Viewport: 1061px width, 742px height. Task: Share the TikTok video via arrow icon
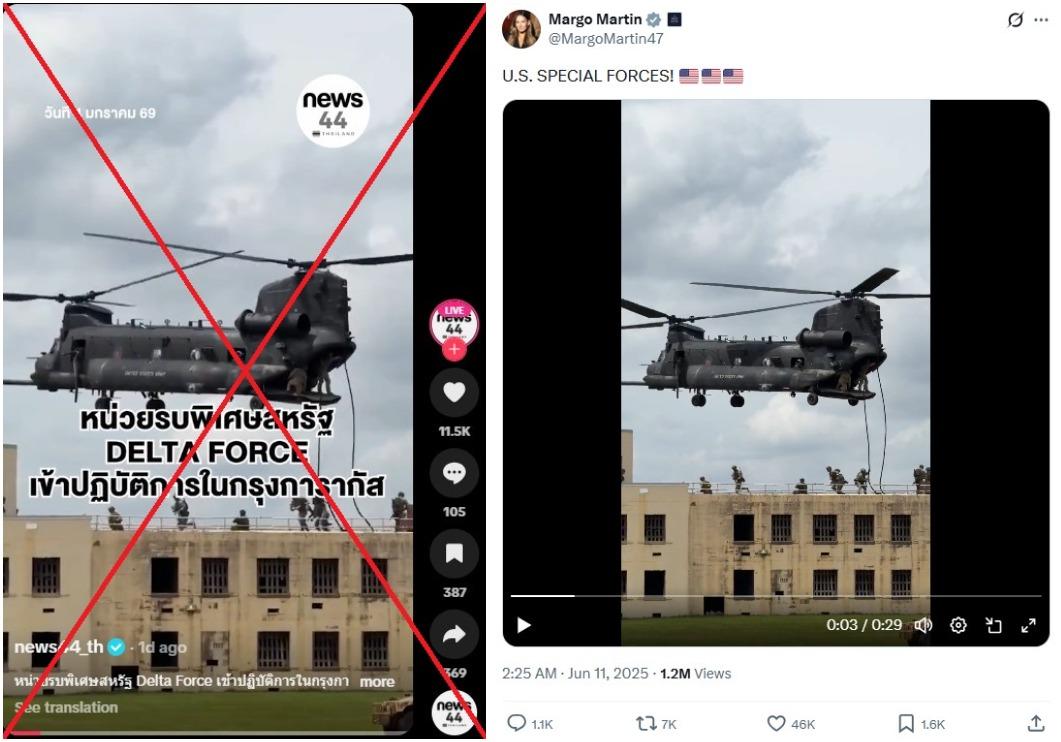(x=454, y=634)
